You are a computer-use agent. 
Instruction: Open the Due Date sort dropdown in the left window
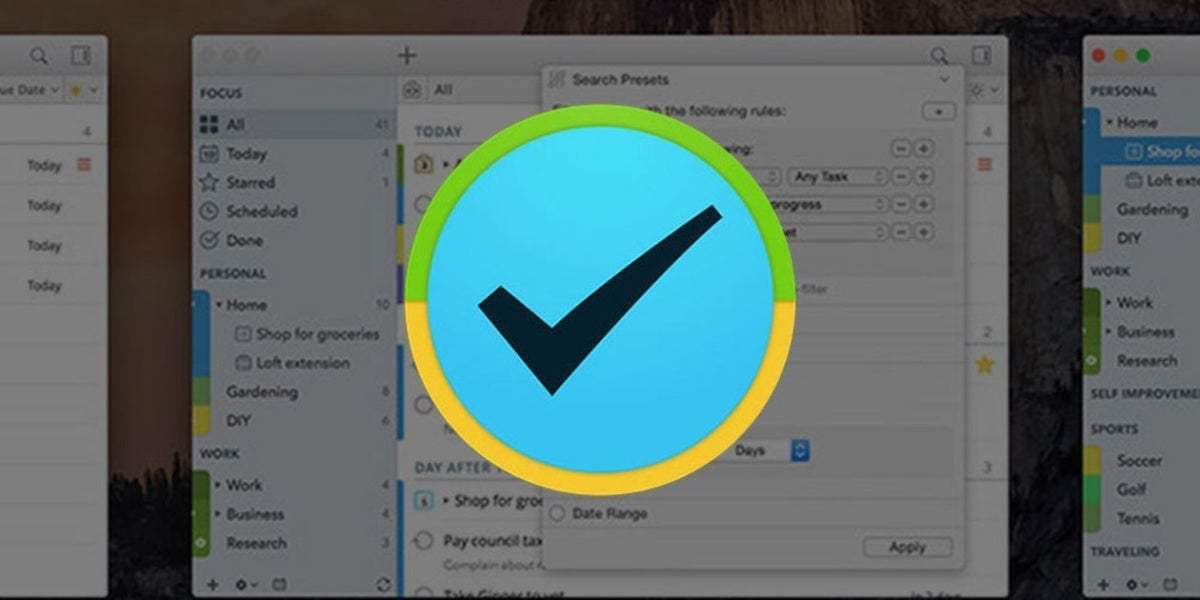click(31, 90)
